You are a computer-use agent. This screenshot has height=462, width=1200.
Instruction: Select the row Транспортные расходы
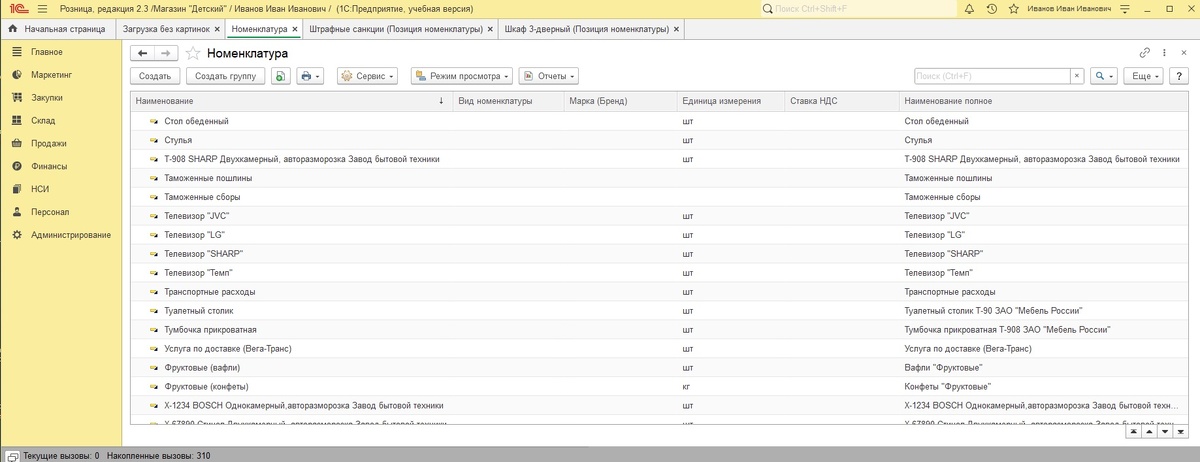click(x=659, y=292)
